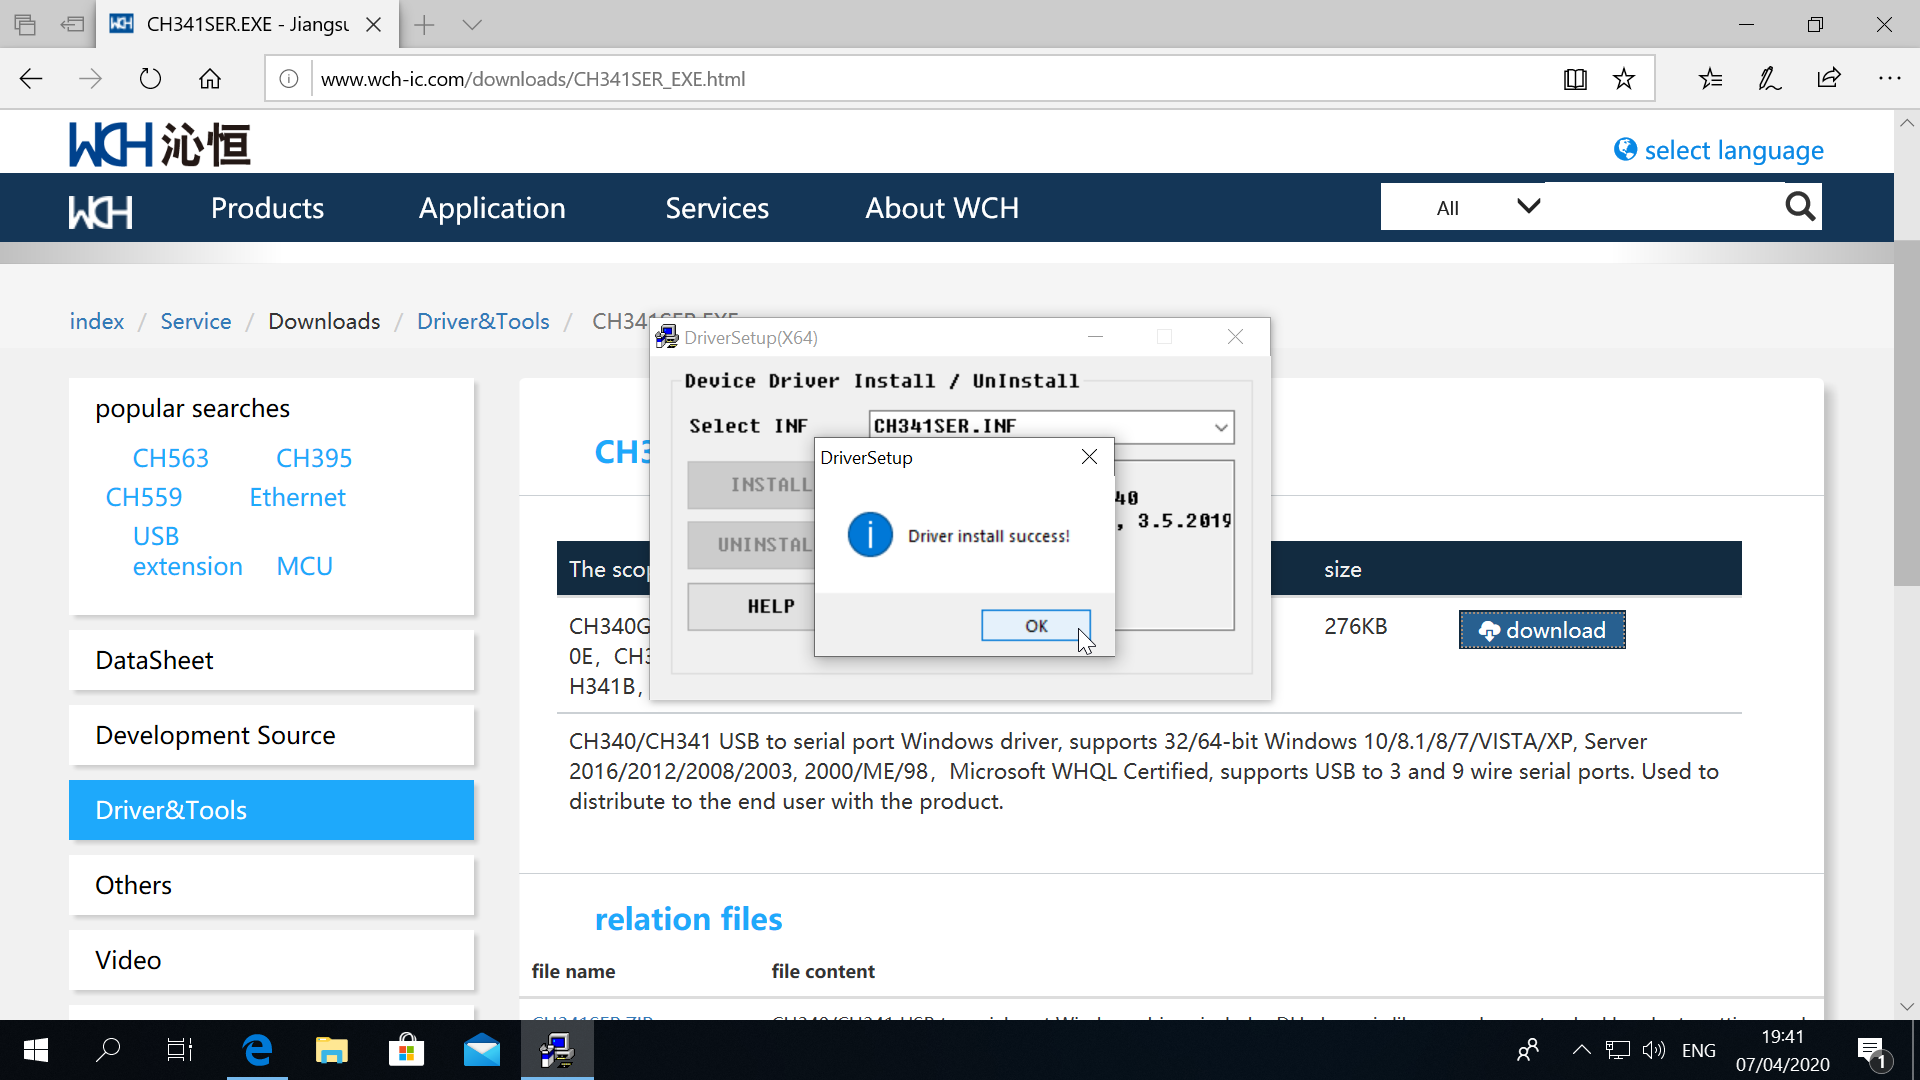Viewport: 1920px width, 1080px height.
Task: Click popular search MCU
Action: (305, 566)
